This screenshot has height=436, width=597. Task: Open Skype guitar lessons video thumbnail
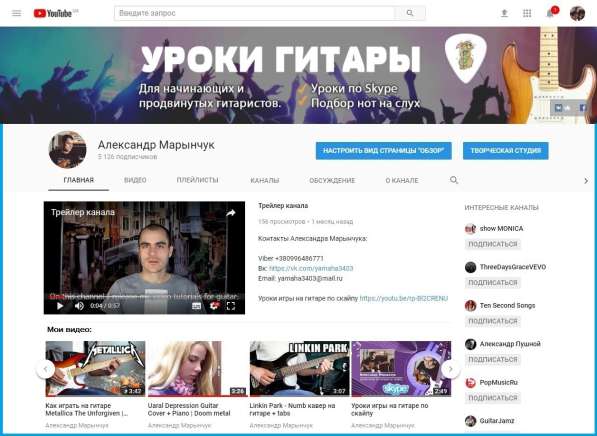coord(401,369)
